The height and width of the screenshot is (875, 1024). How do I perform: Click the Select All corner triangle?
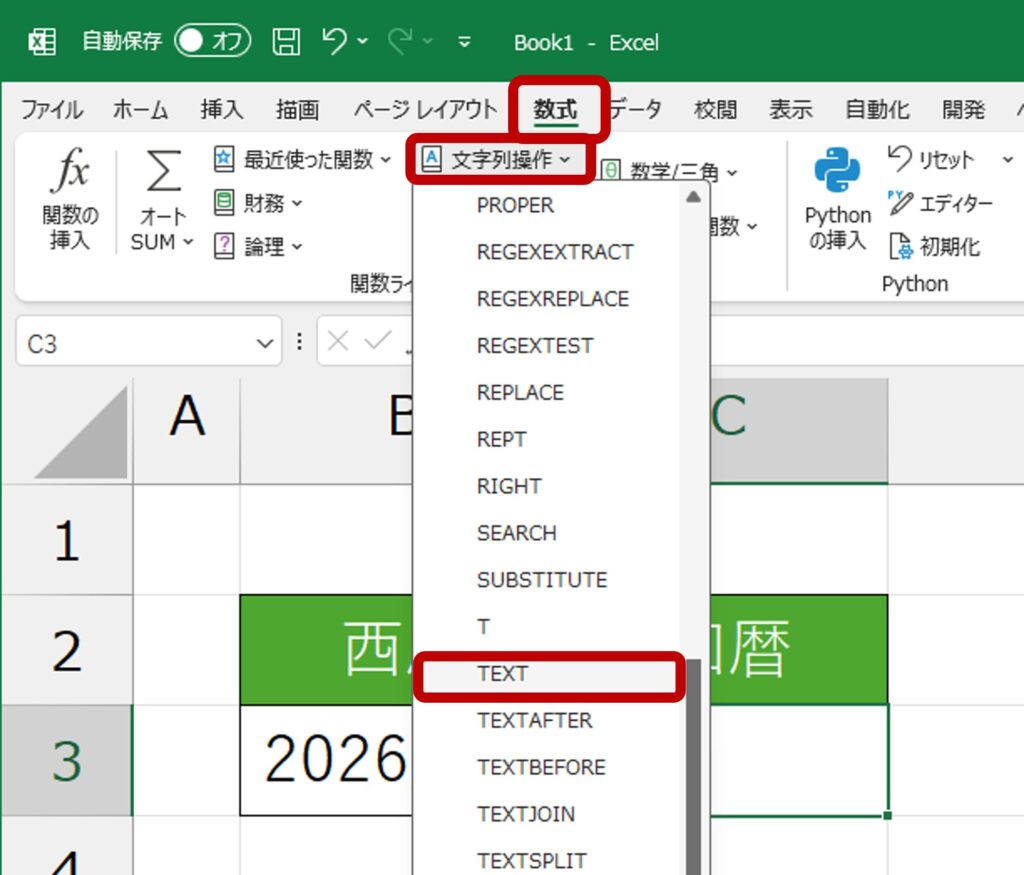85,433
